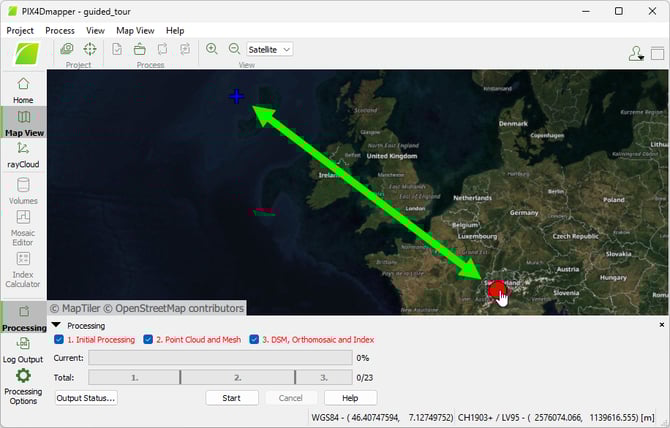The height and width of the screenshot is (428, 670).
Task: Toggle 3. DSM, Orthomosaic and Index checkbox
Action: click(x=254, y=340)
